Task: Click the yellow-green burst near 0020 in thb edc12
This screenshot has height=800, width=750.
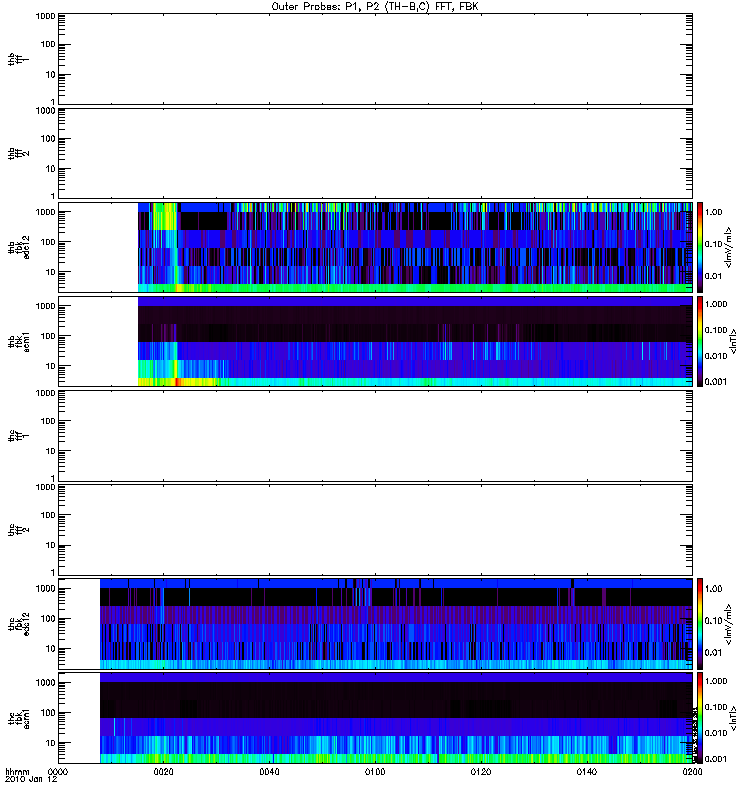Action: click(164, 217)
